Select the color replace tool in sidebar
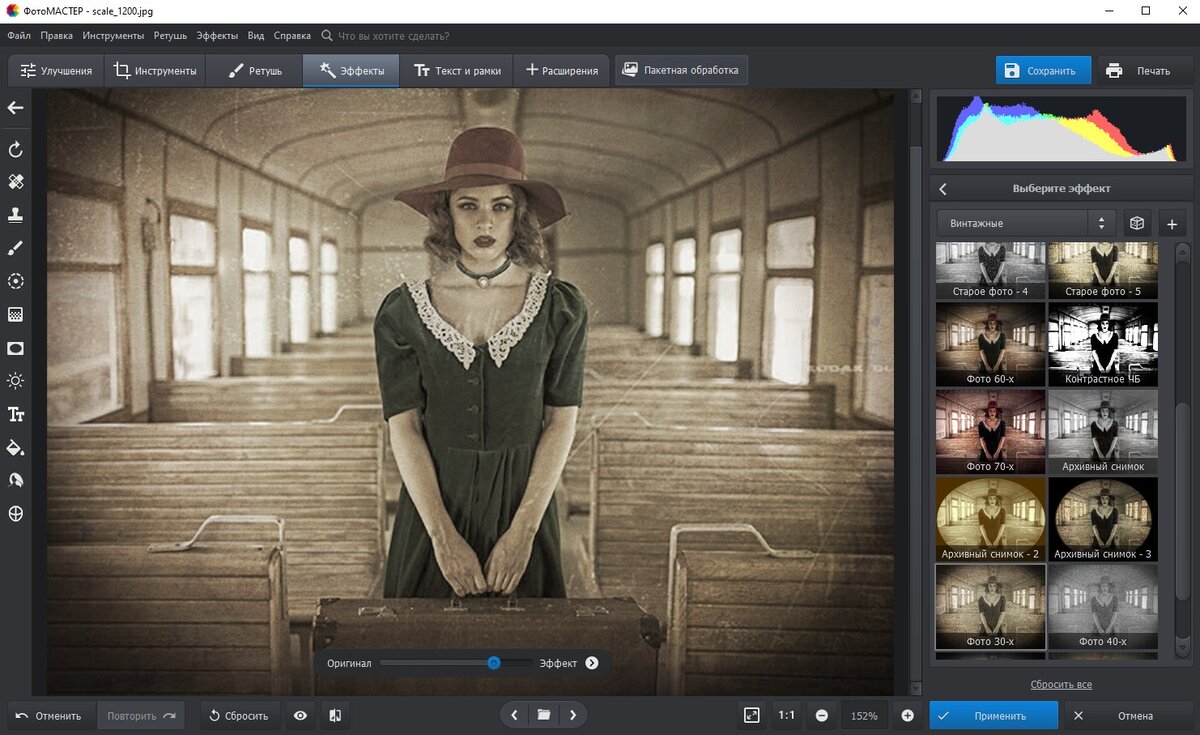This screenshot has width=1200, height=735. coord(15,480)
